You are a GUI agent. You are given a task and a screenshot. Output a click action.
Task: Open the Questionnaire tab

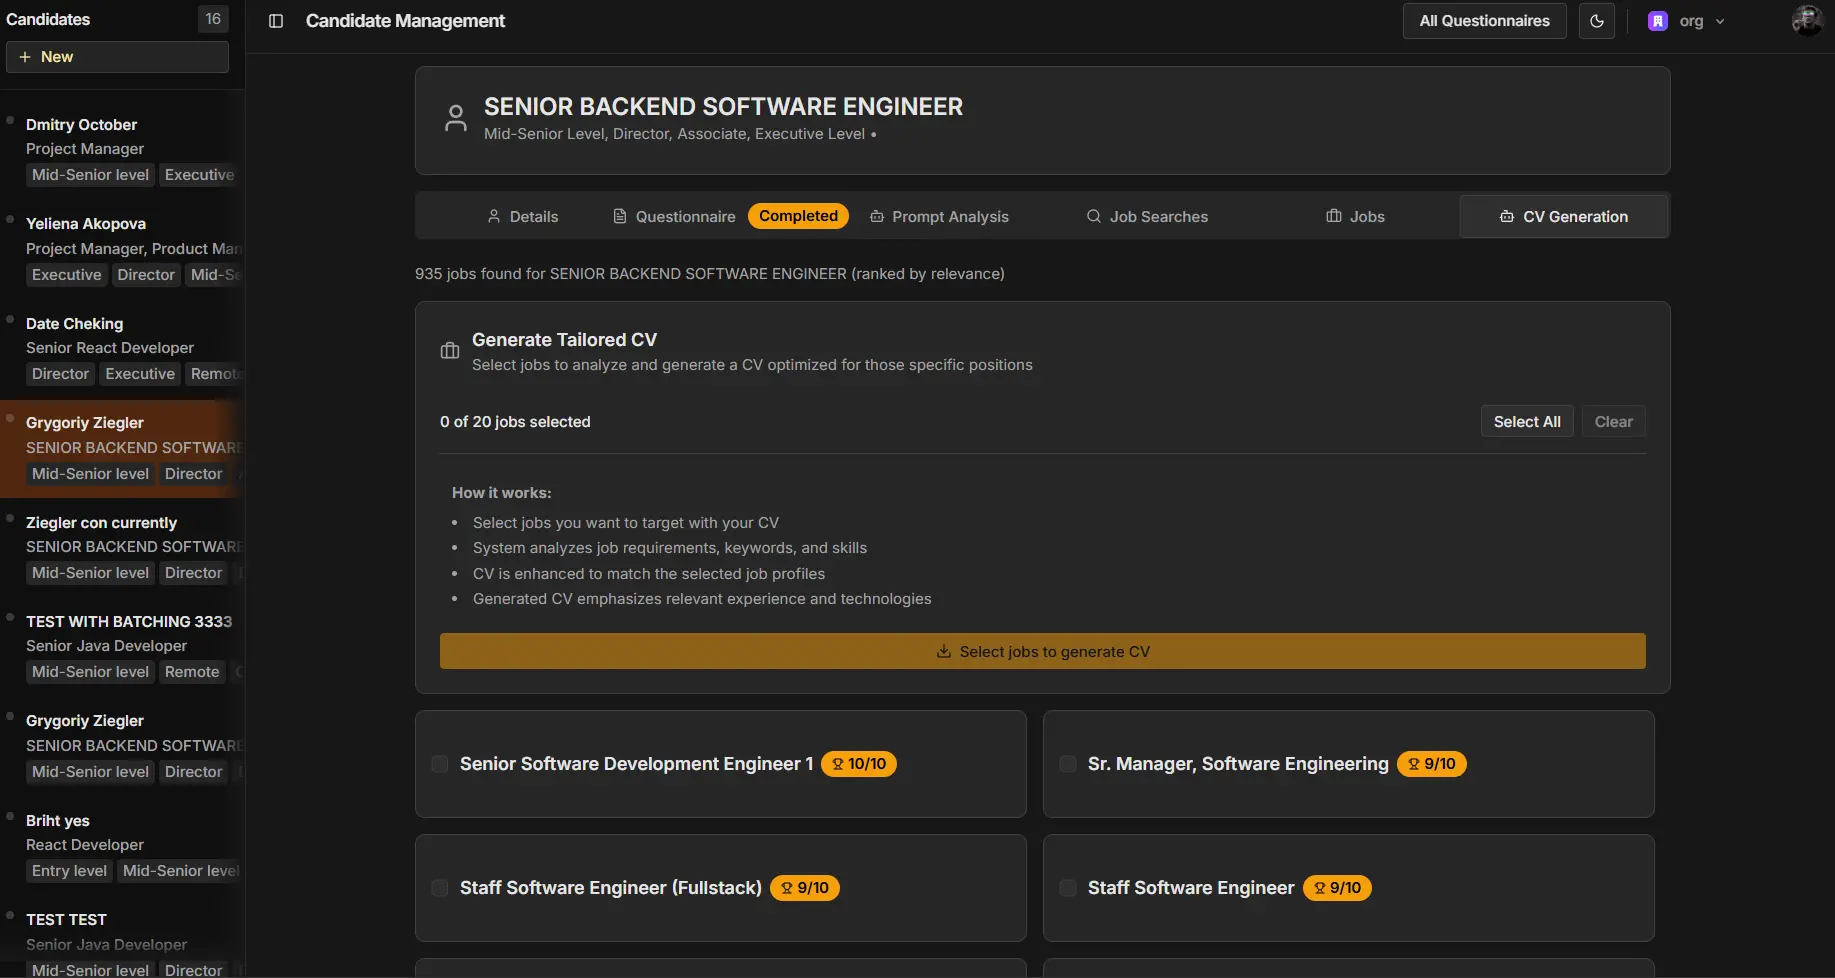[x=675, y=217]
